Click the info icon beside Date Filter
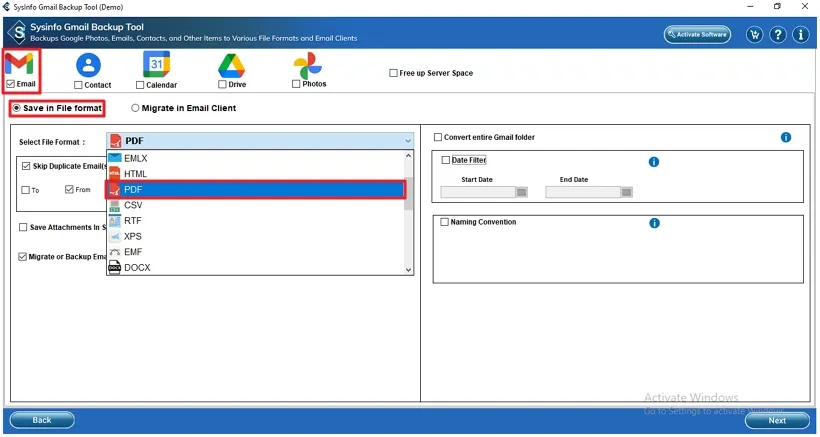Viewport: 820px width, 437px height. tap(654, 161)
